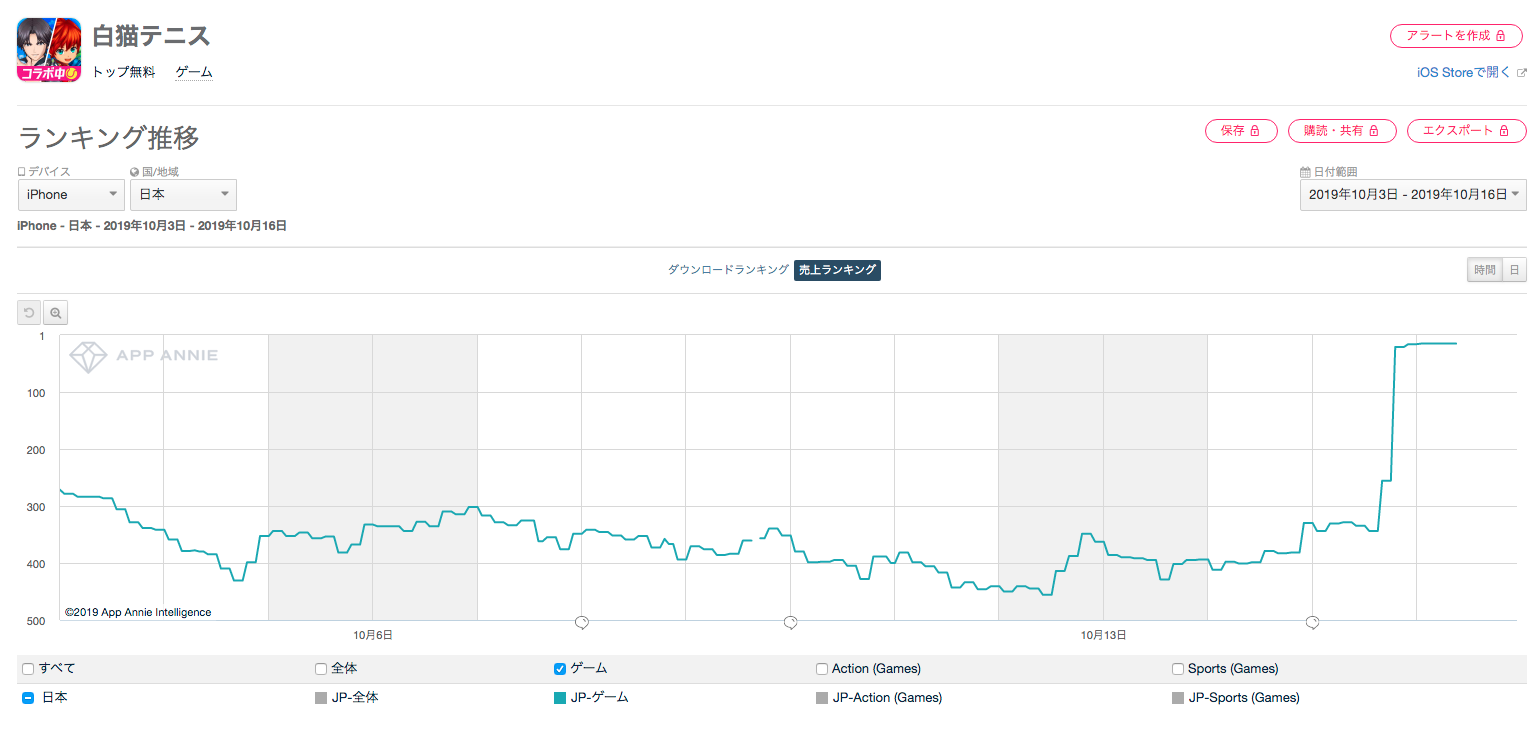Click the エクスポート button
This screenshot has width=1537, height=734.
1466,130
